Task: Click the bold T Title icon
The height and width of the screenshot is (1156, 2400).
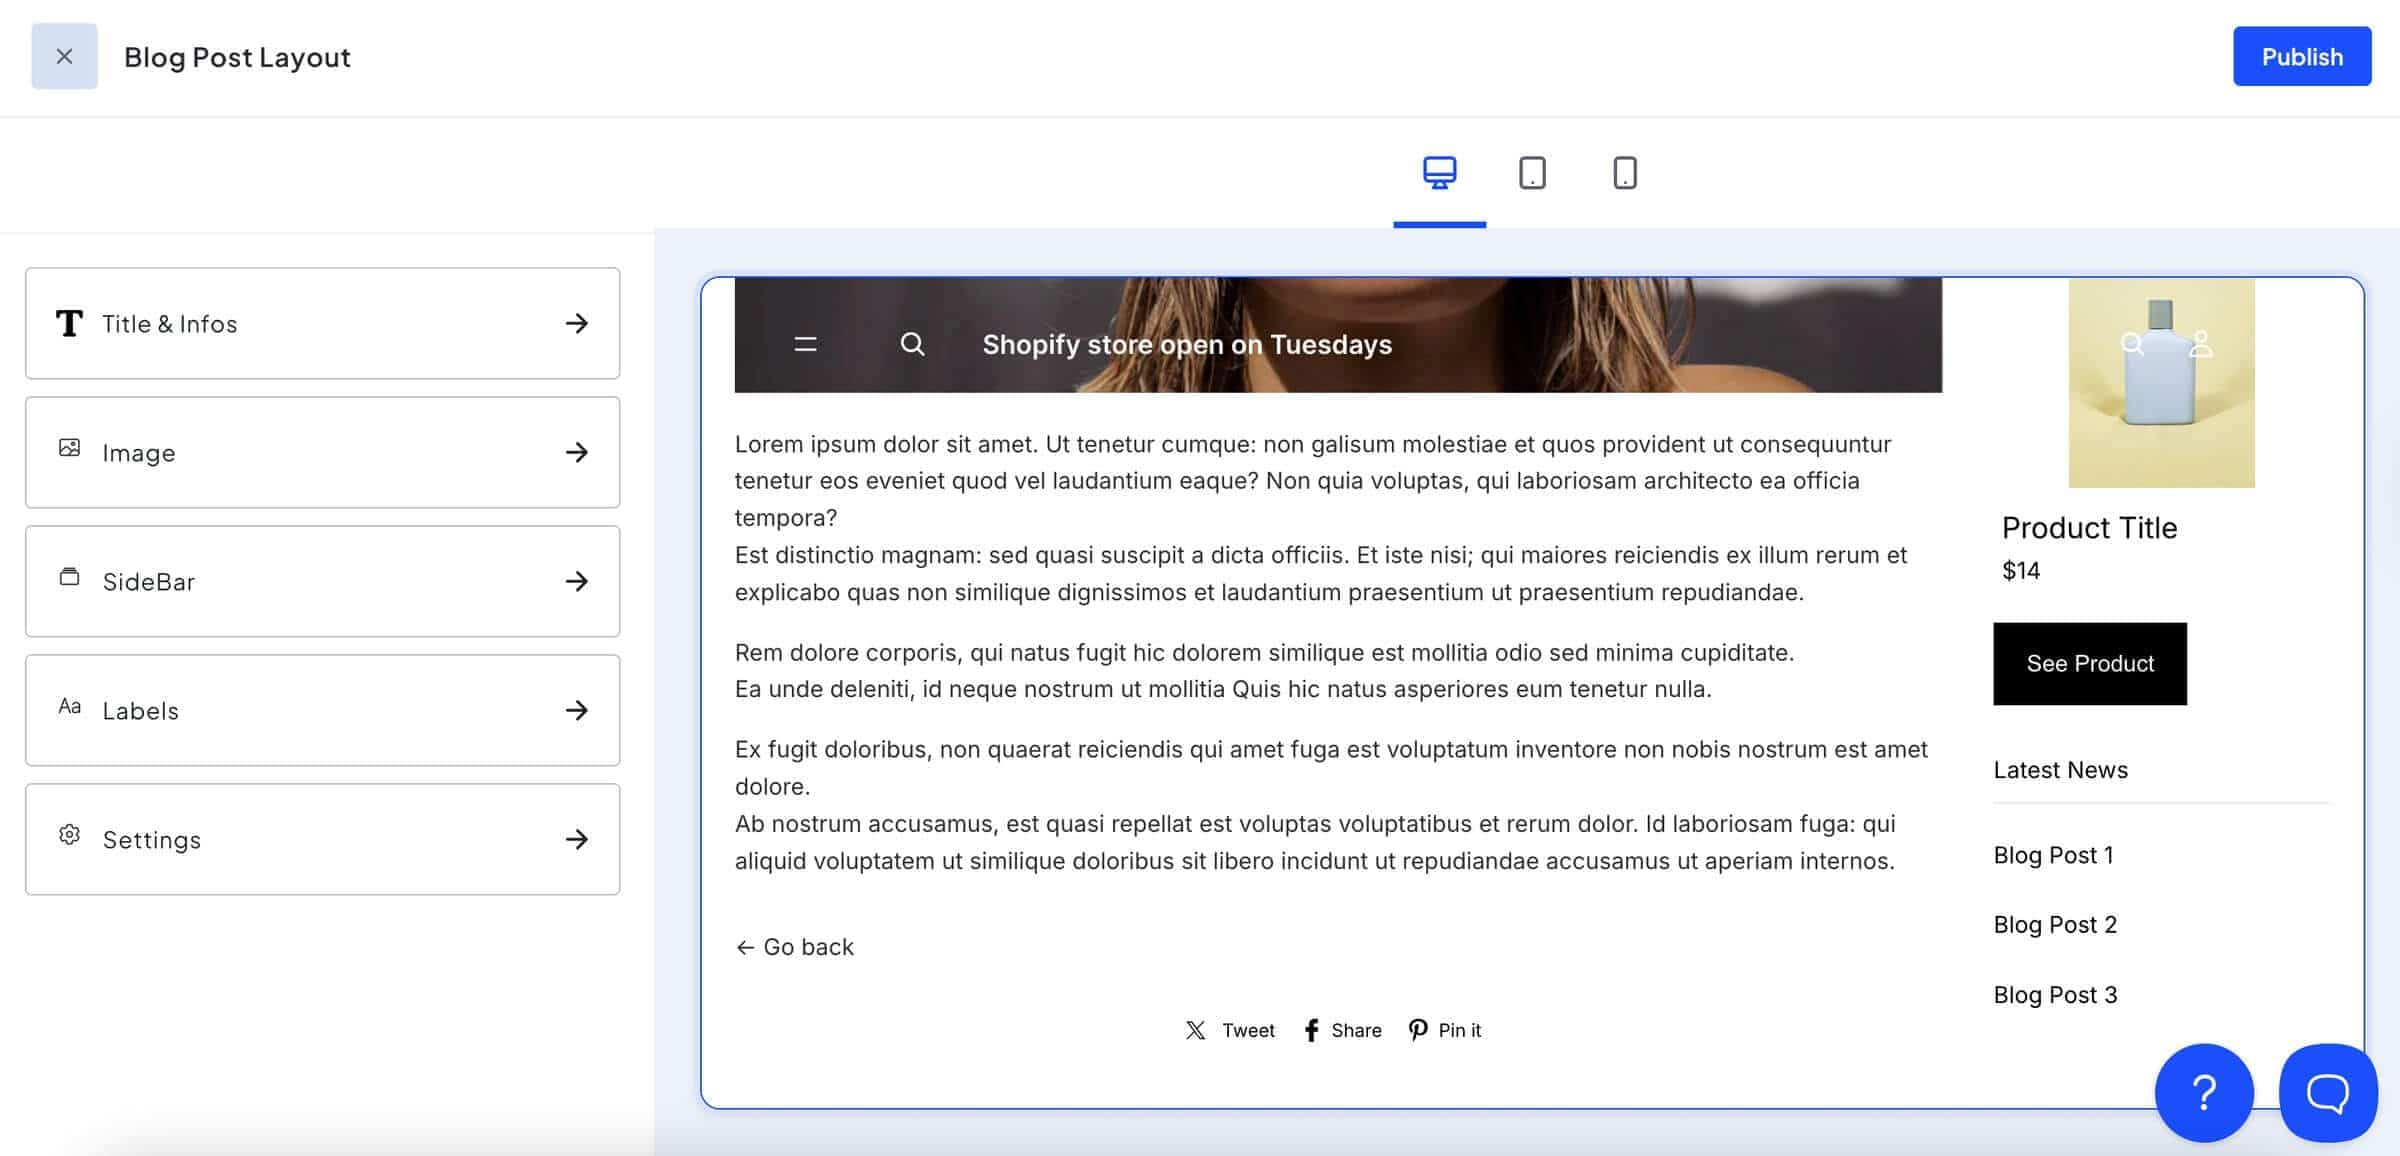Action: (x=69, y=323)
